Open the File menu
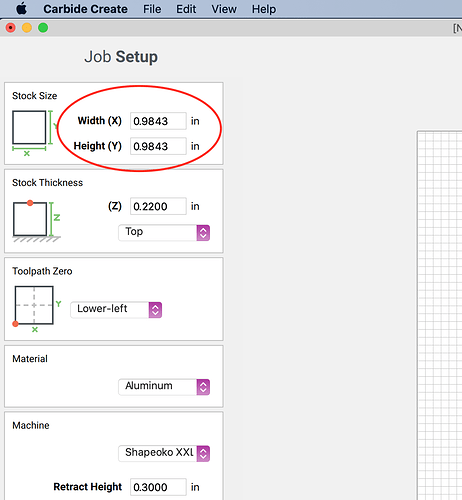462x500 pixels. [x=152, y=9]
